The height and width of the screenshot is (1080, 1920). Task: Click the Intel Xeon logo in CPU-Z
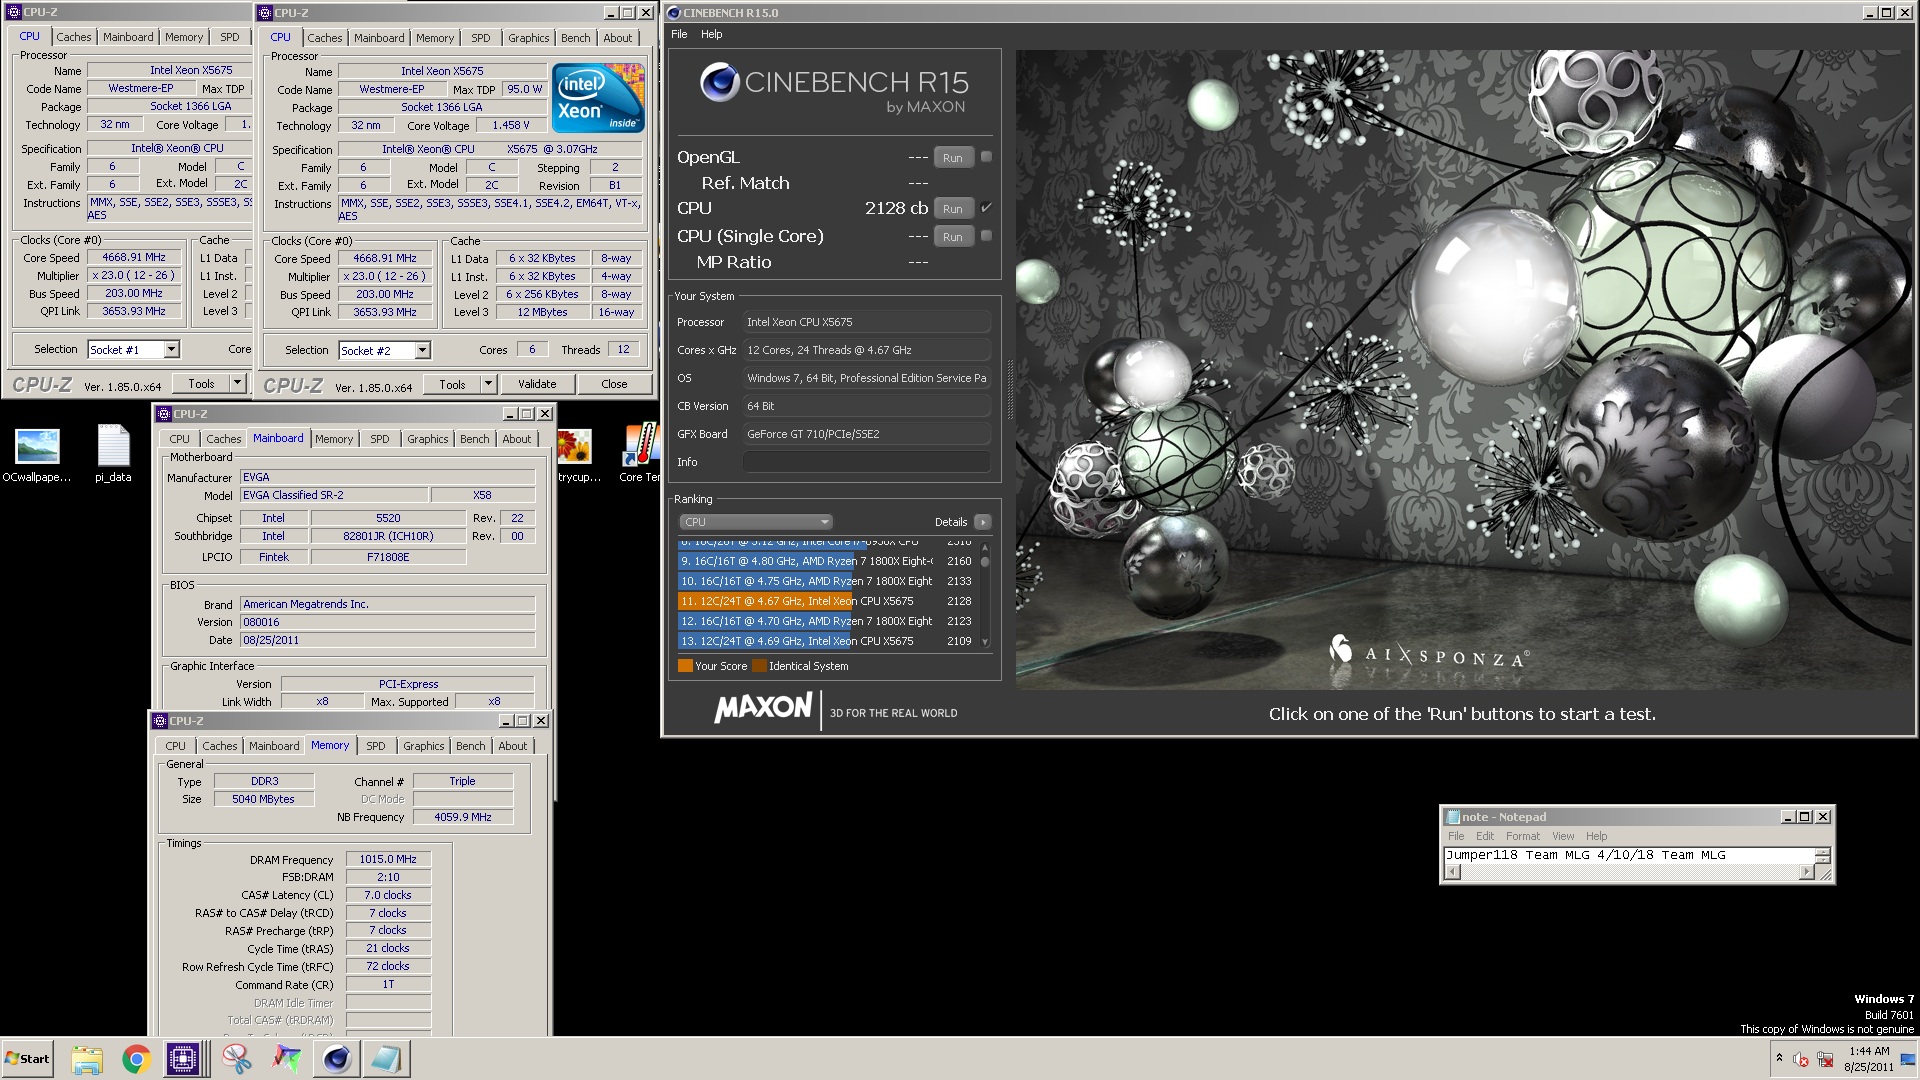598,98
